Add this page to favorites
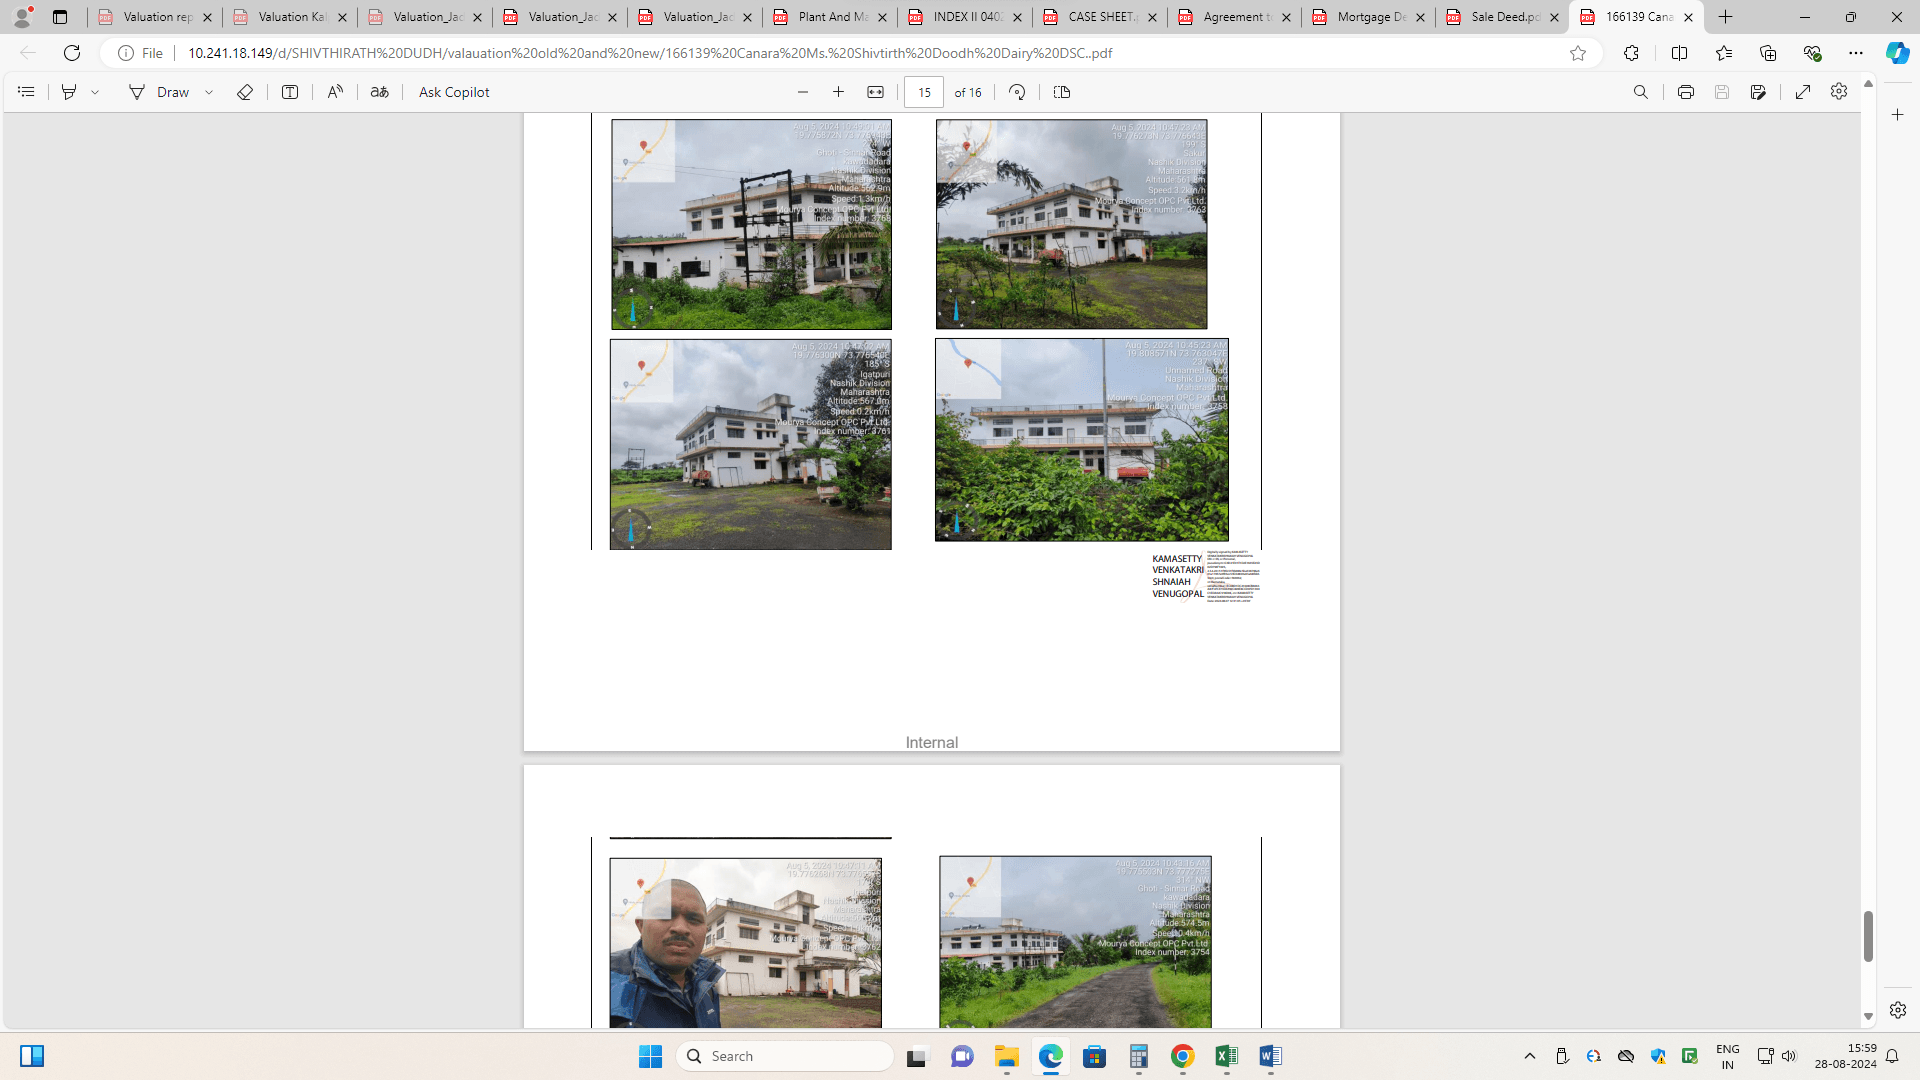The height and width of the screenshot is (1080, 1920). [1578, 53]
